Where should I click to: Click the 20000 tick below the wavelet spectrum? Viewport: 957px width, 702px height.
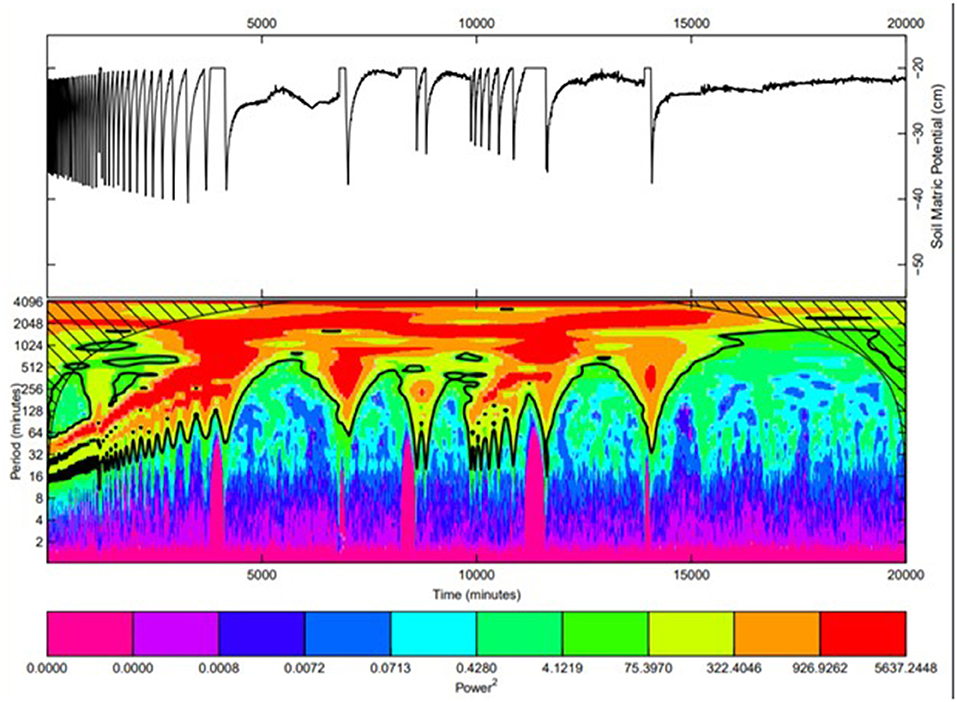point(906,575)
